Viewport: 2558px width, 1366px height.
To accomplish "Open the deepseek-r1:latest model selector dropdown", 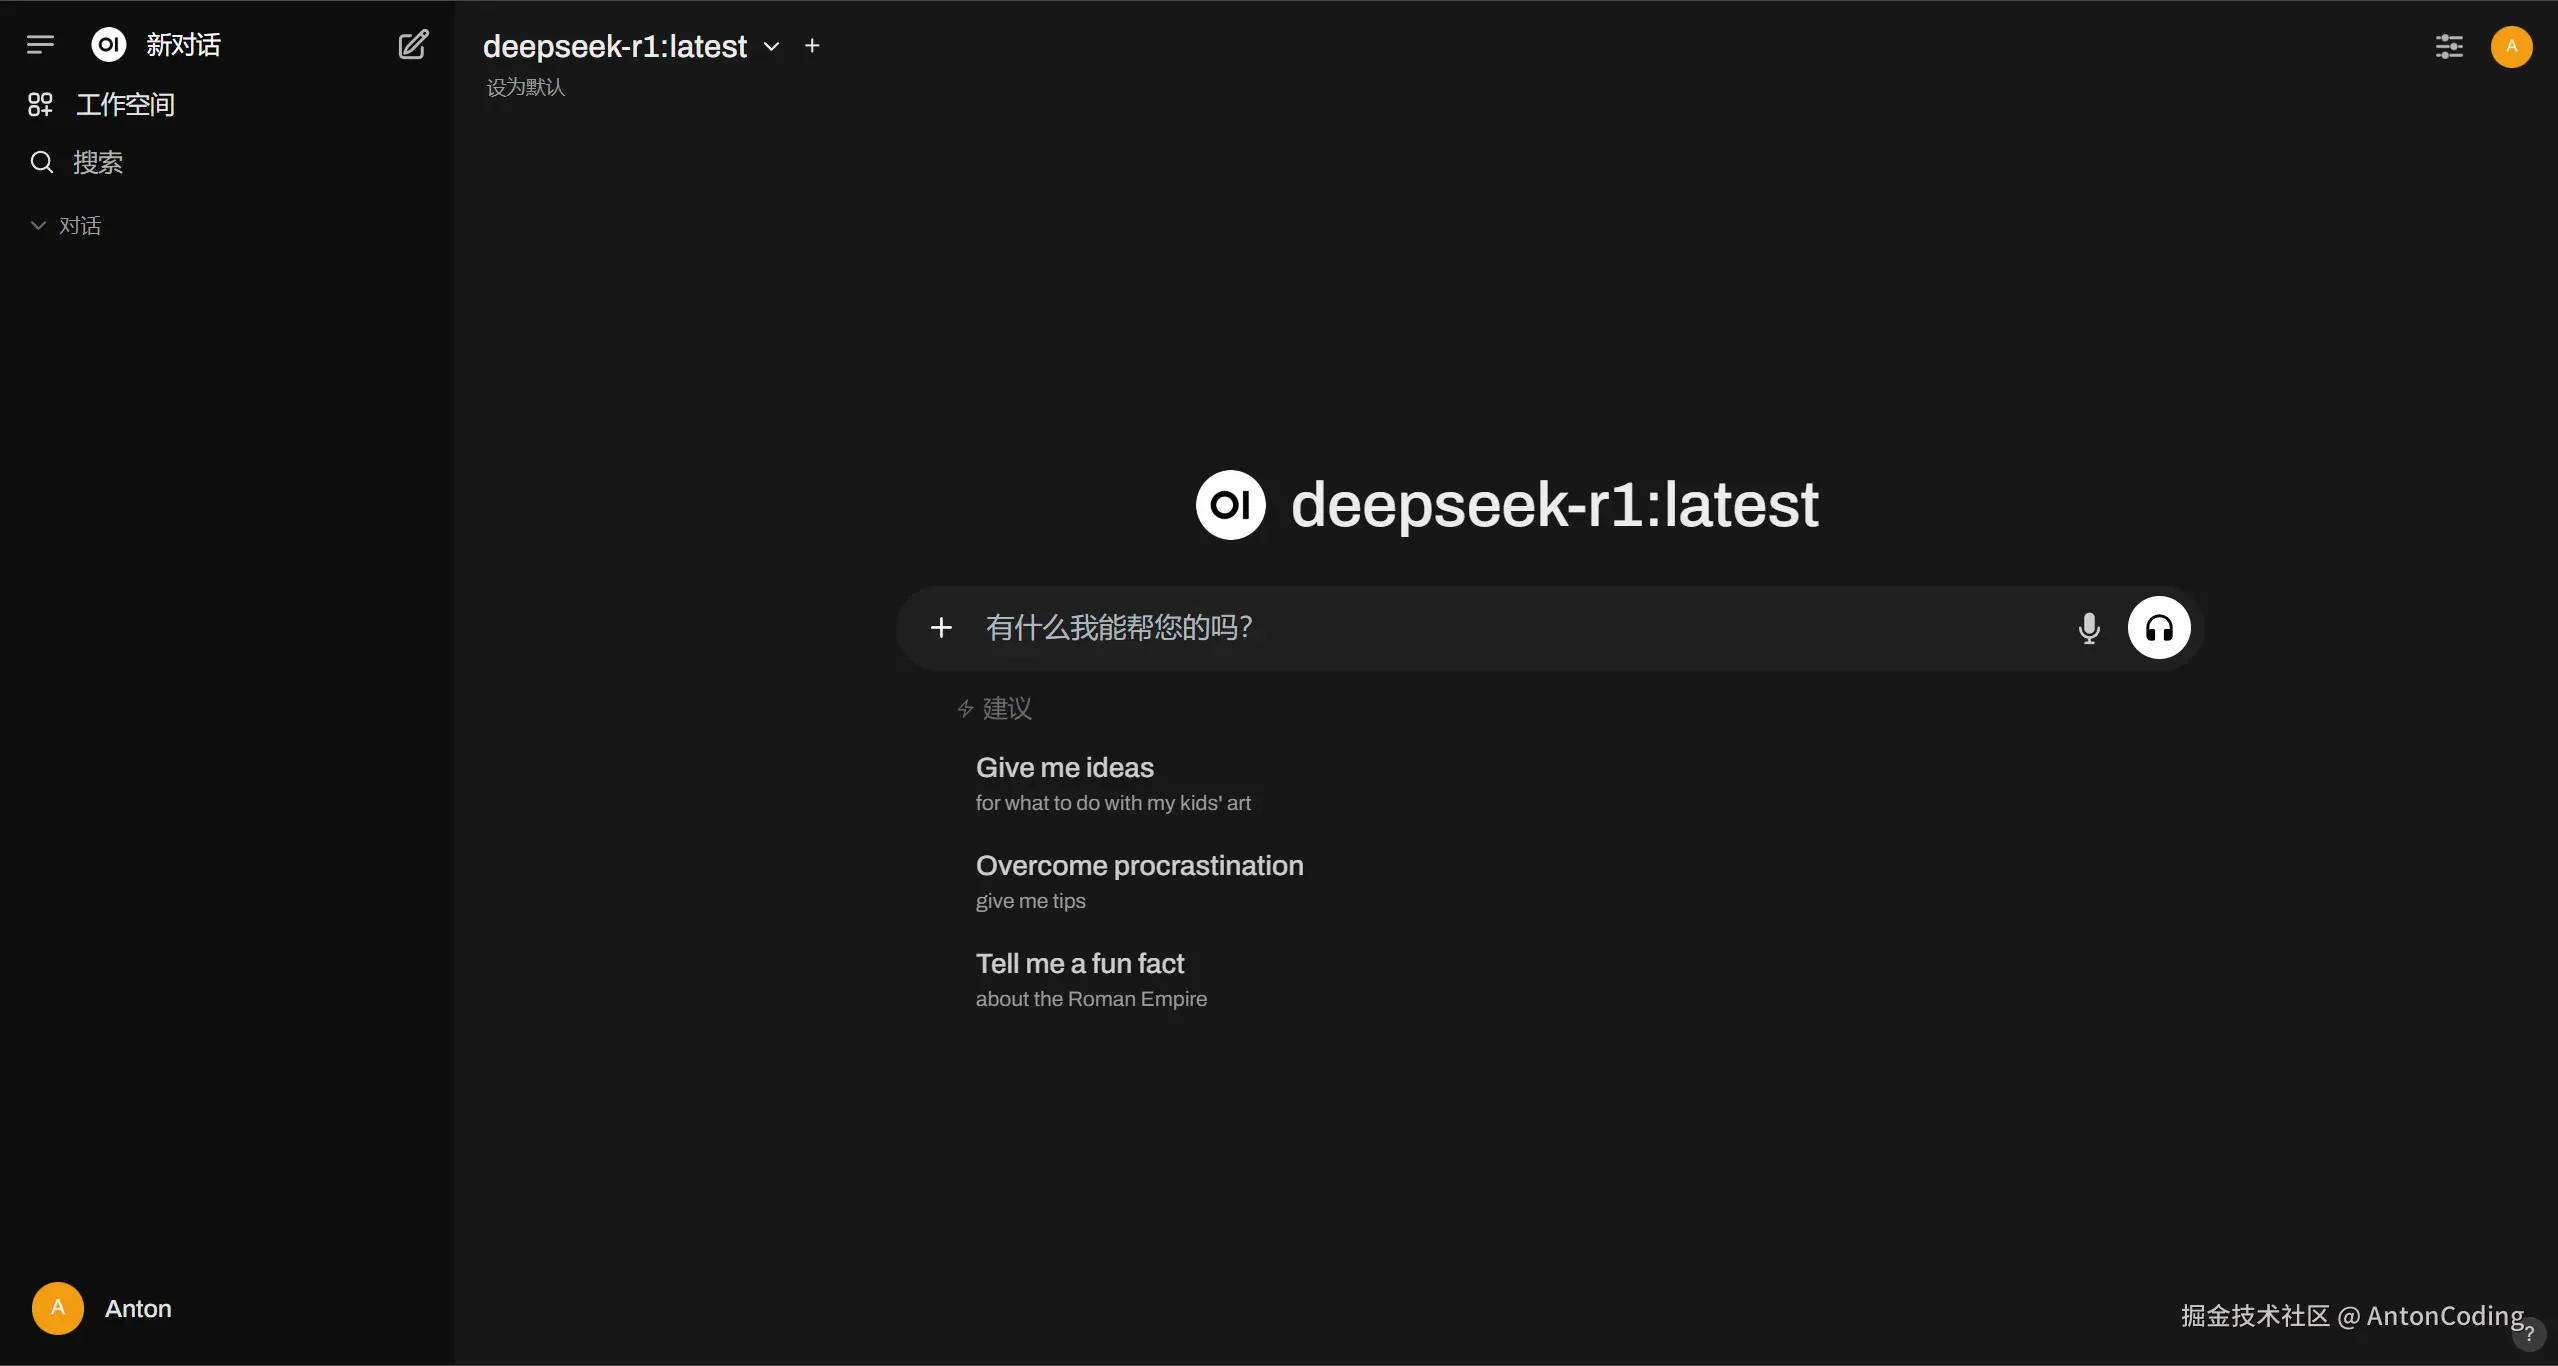I will click(631, 46).
